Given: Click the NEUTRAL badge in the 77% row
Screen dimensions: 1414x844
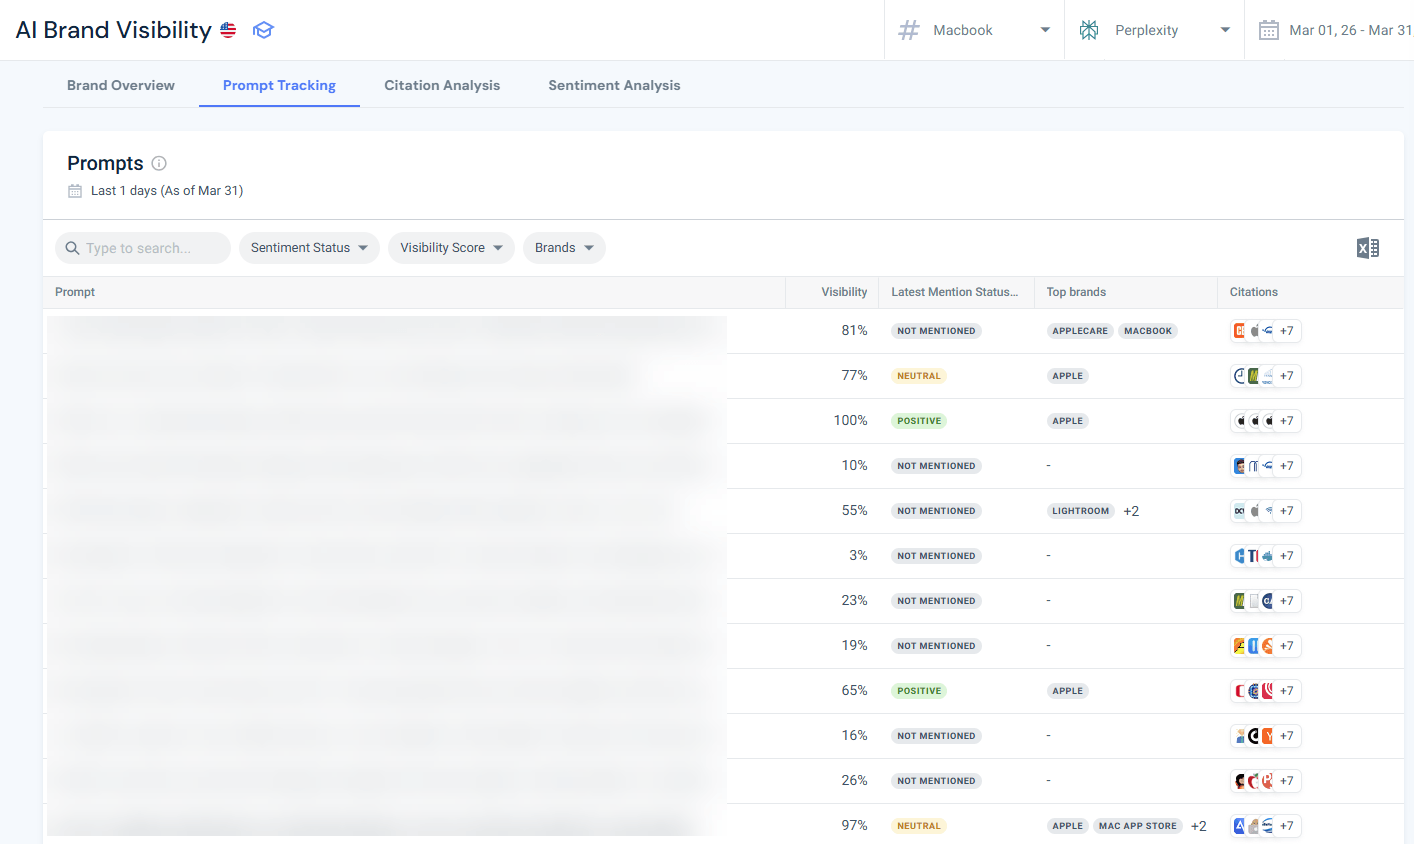Looking at the screenshot, I should coord(919,376).
